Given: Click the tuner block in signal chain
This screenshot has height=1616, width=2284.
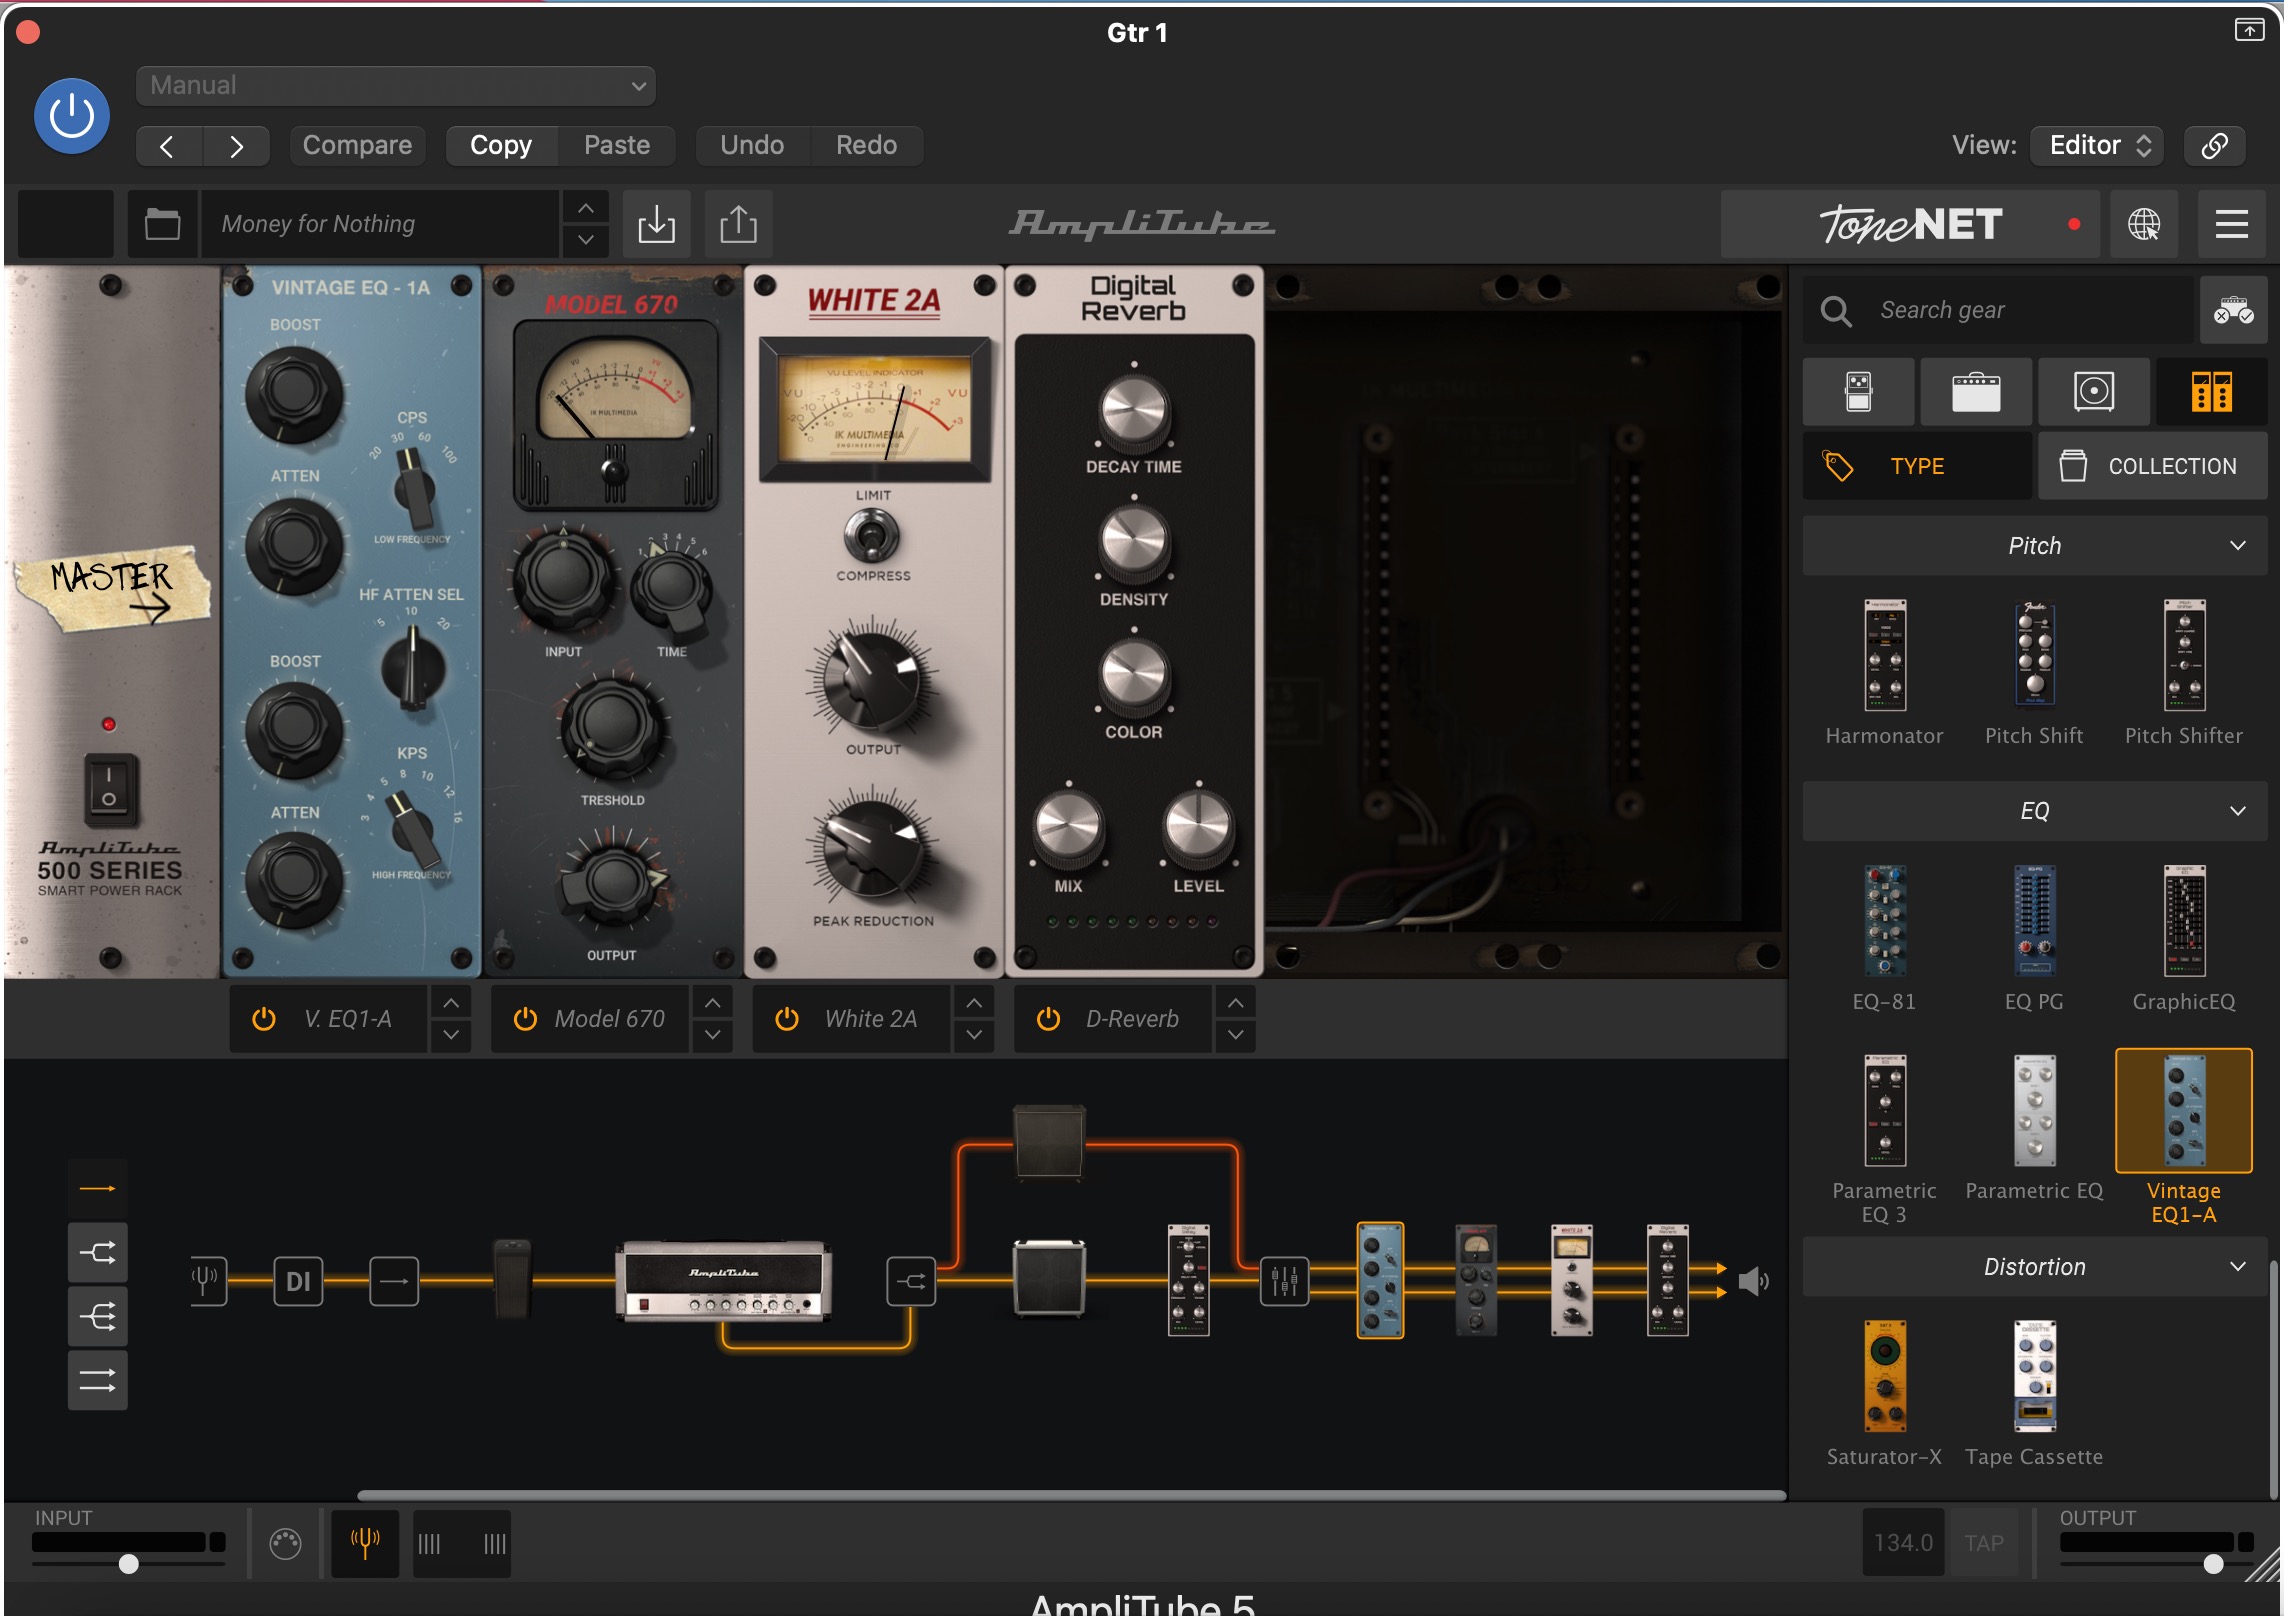Looking at the screenshot, I should click(208, 1281).
